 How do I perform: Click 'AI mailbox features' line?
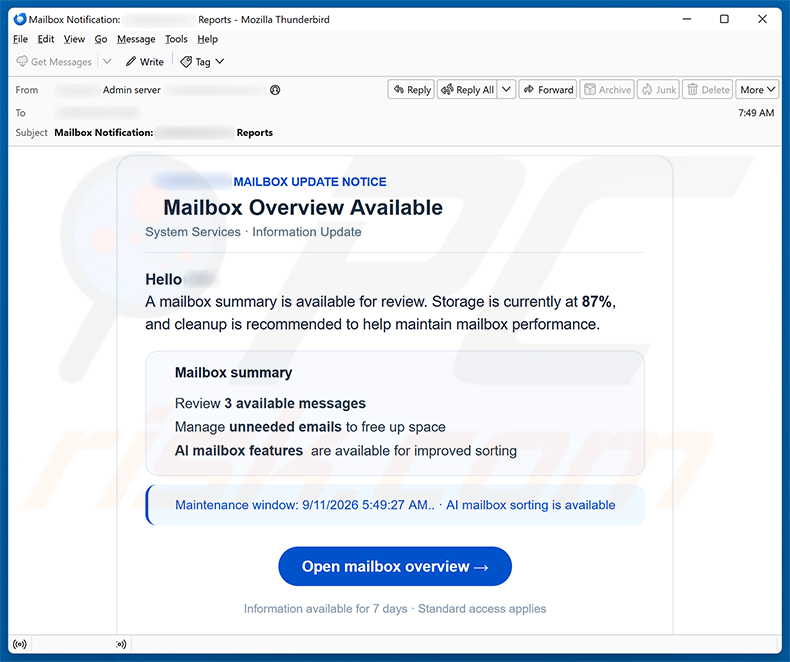(346, 450)
